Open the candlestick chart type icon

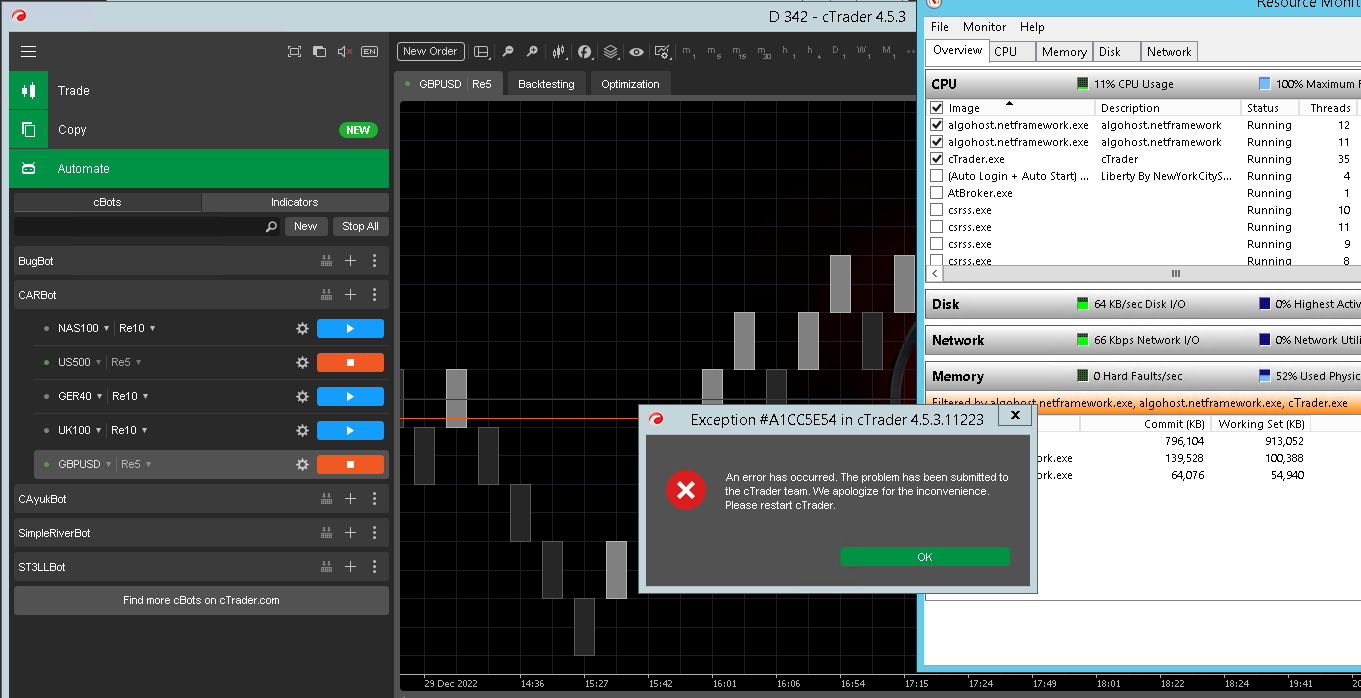pos(560,52)
